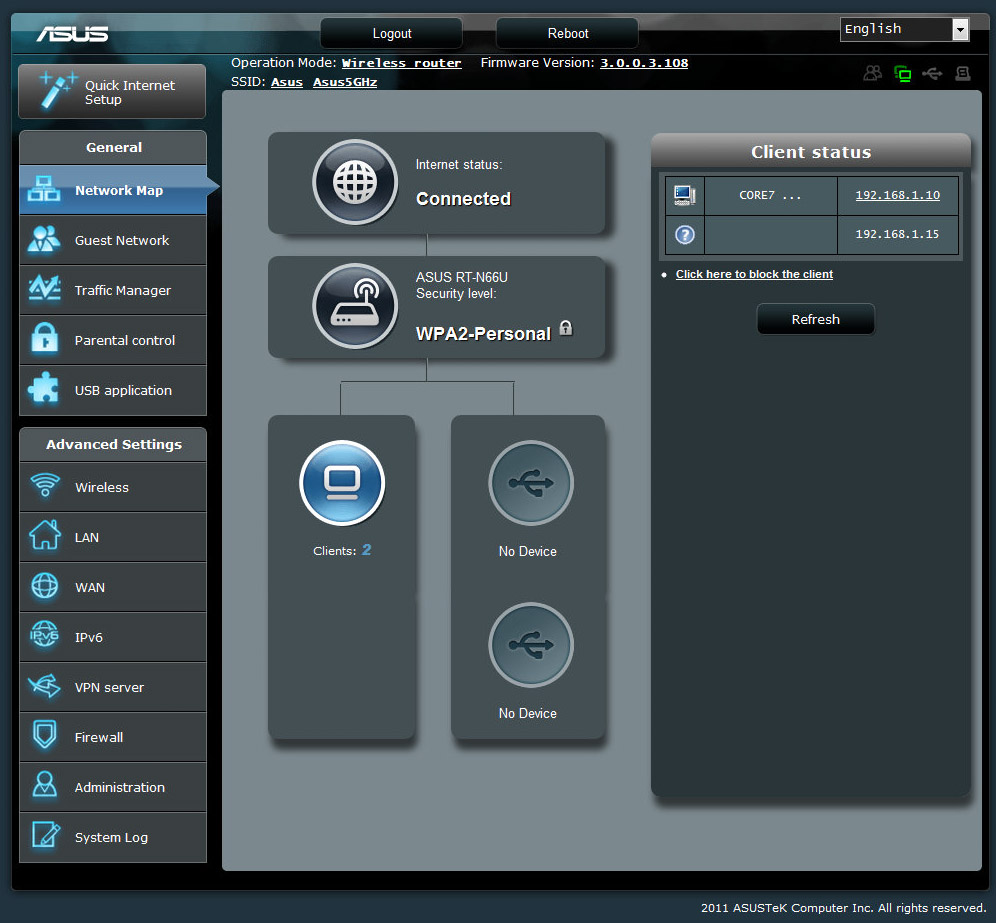The height and width of the screenshot is (923, 996).
Task: Click the unknown device question mark icon
Action: pos(685,235)
